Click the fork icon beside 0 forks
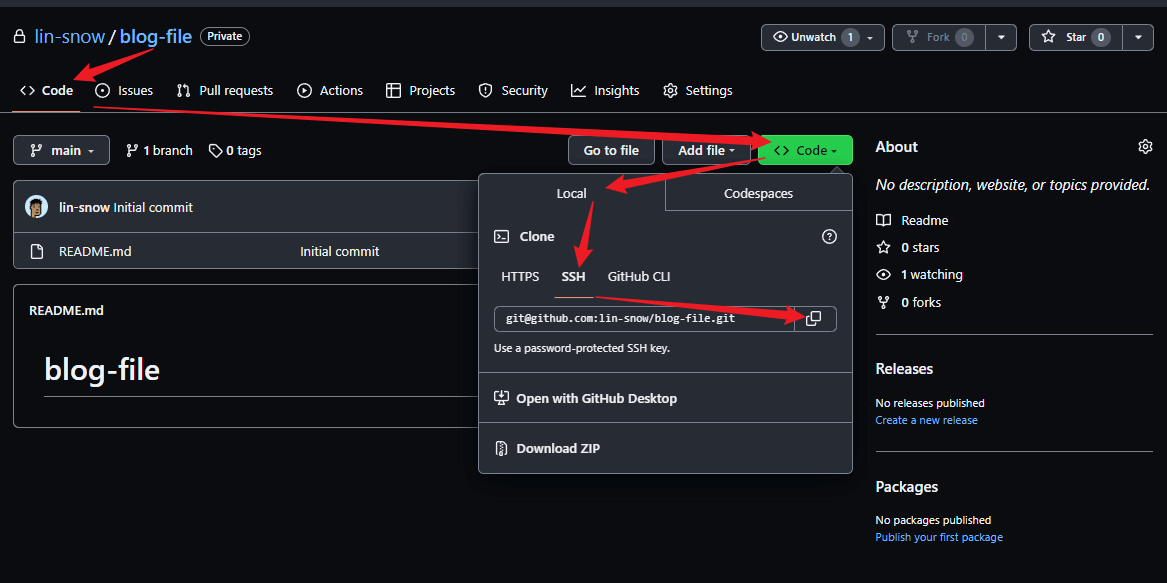This screenshot has width=1167, height=583. coord(883,302)
